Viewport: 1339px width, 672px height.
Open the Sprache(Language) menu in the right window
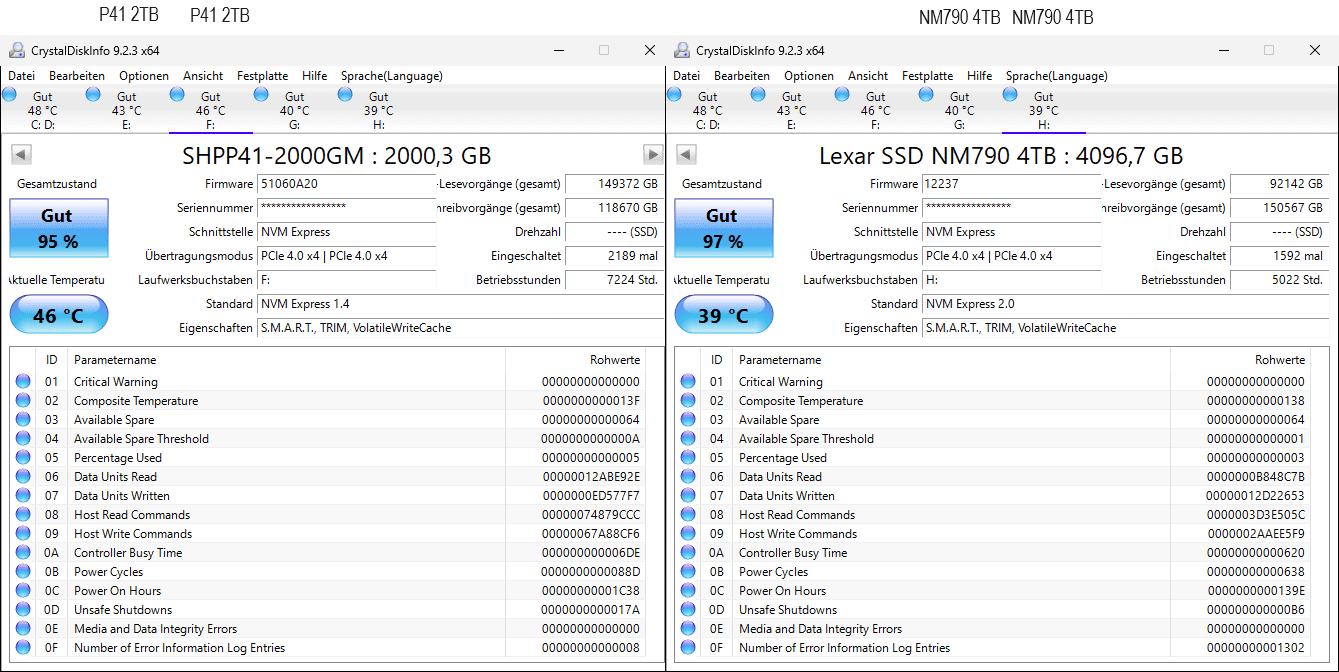coord(1056,76)
